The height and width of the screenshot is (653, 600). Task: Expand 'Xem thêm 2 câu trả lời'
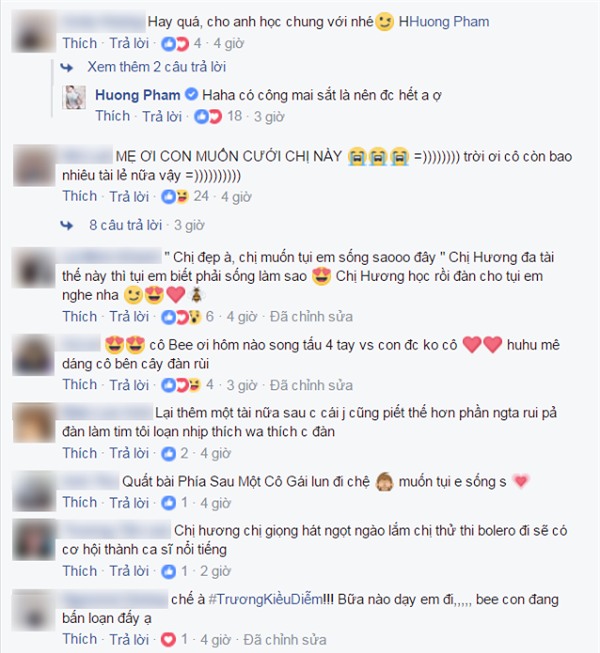pyautogui.click(x=157, y=67)
